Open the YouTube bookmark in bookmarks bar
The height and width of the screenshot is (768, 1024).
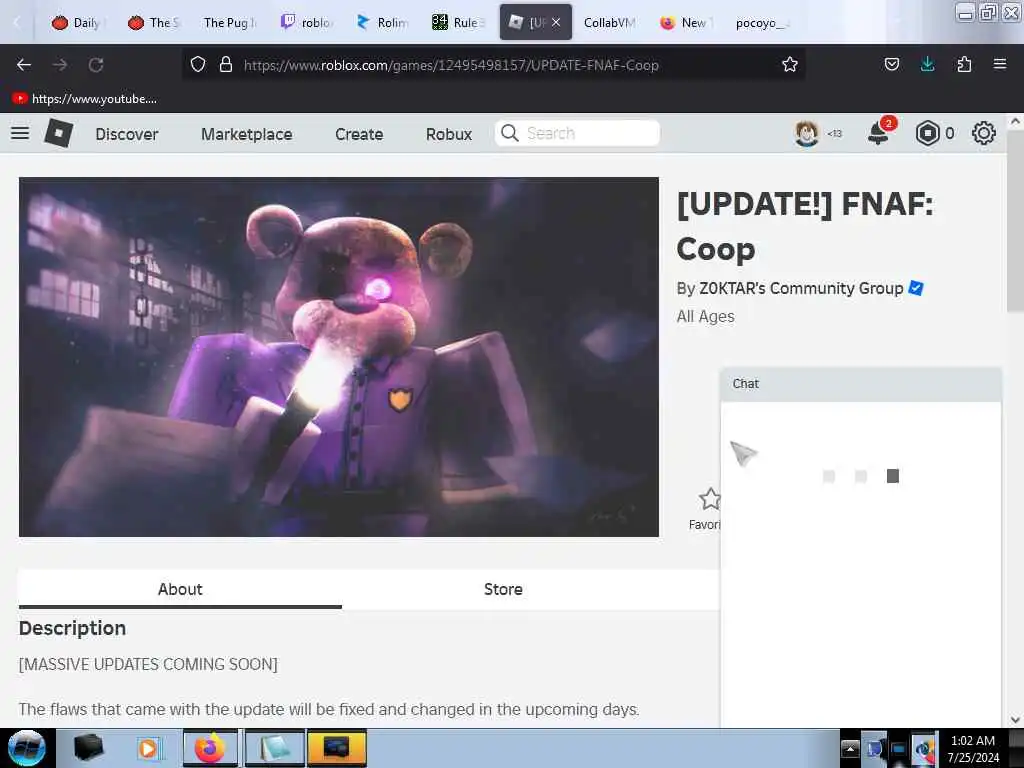[85, 99]
